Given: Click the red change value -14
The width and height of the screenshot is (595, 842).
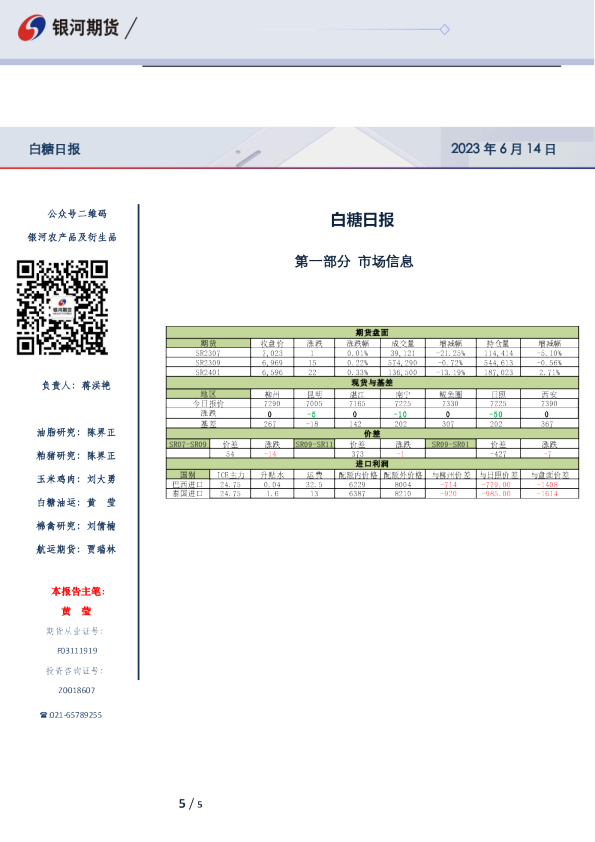Looking at the screenshot, I should (x=270, y=454).
